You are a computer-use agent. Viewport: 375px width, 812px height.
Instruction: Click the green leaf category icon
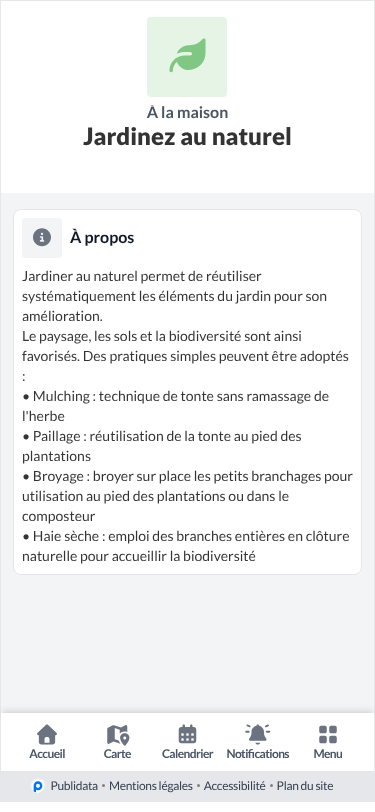click(187, 56)
